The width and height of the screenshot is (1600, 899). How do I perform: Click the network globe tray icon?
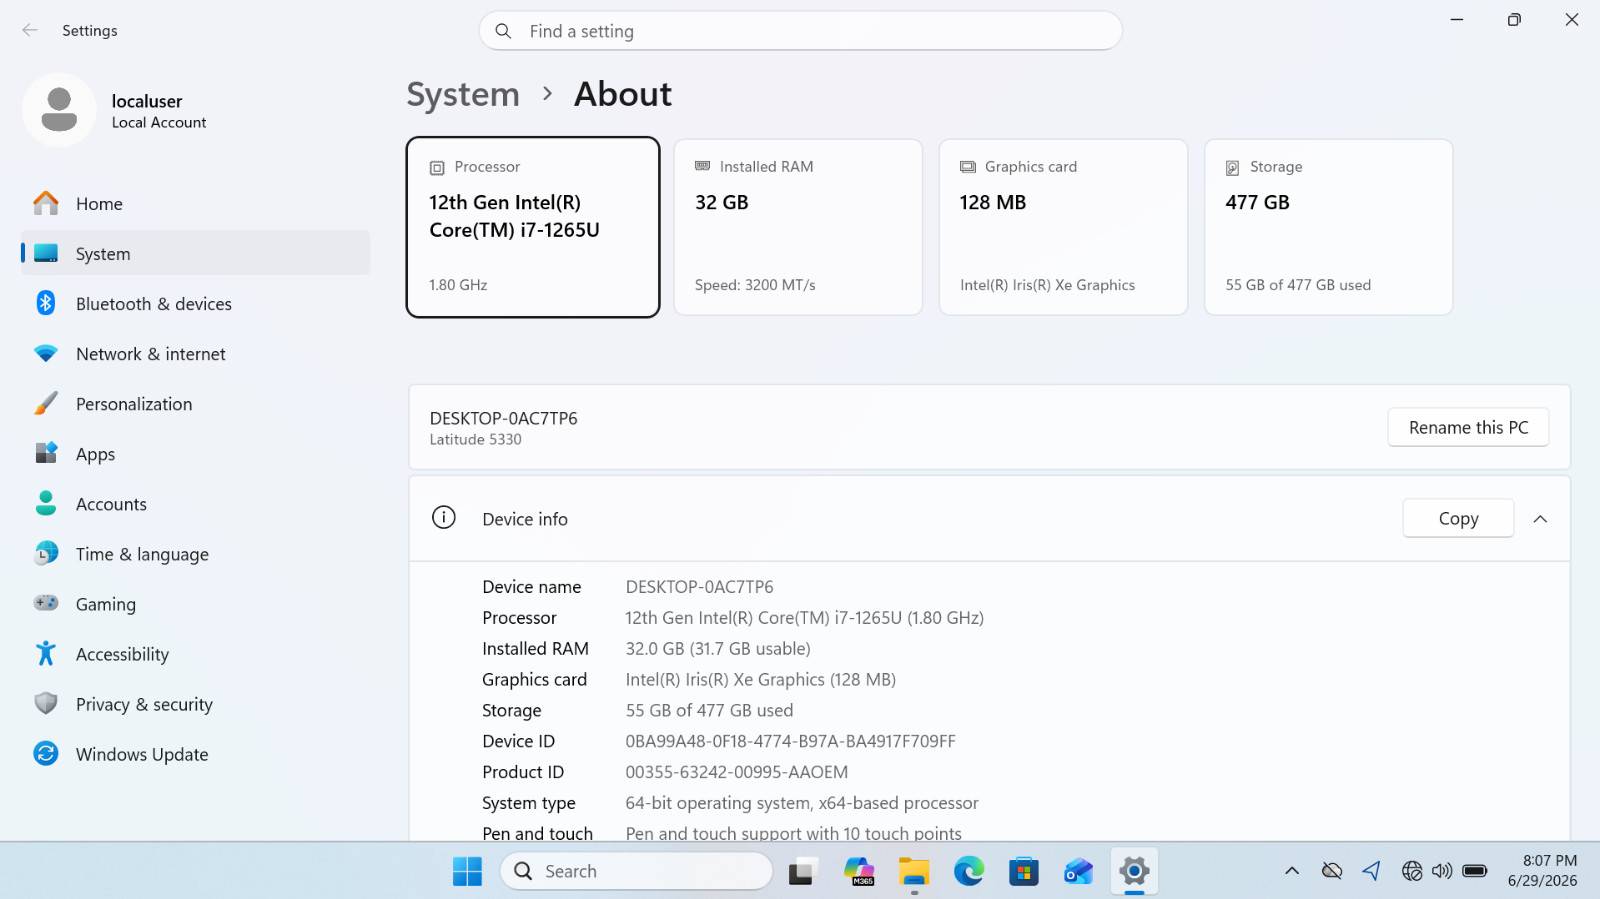(1411, 871)
